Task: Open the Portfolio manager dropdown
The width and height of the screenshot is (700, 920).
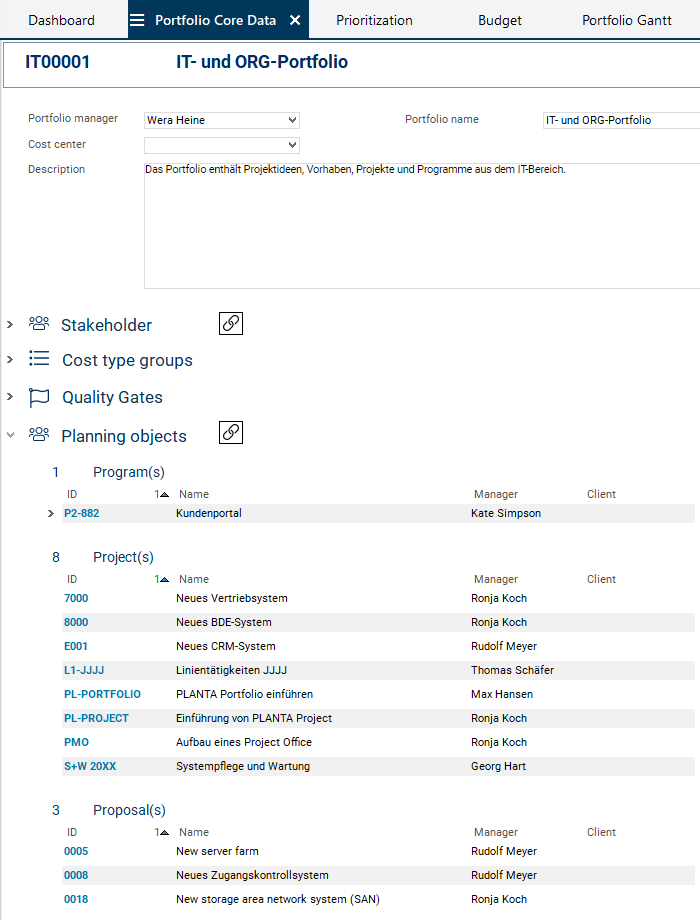Action: [222, 120]
